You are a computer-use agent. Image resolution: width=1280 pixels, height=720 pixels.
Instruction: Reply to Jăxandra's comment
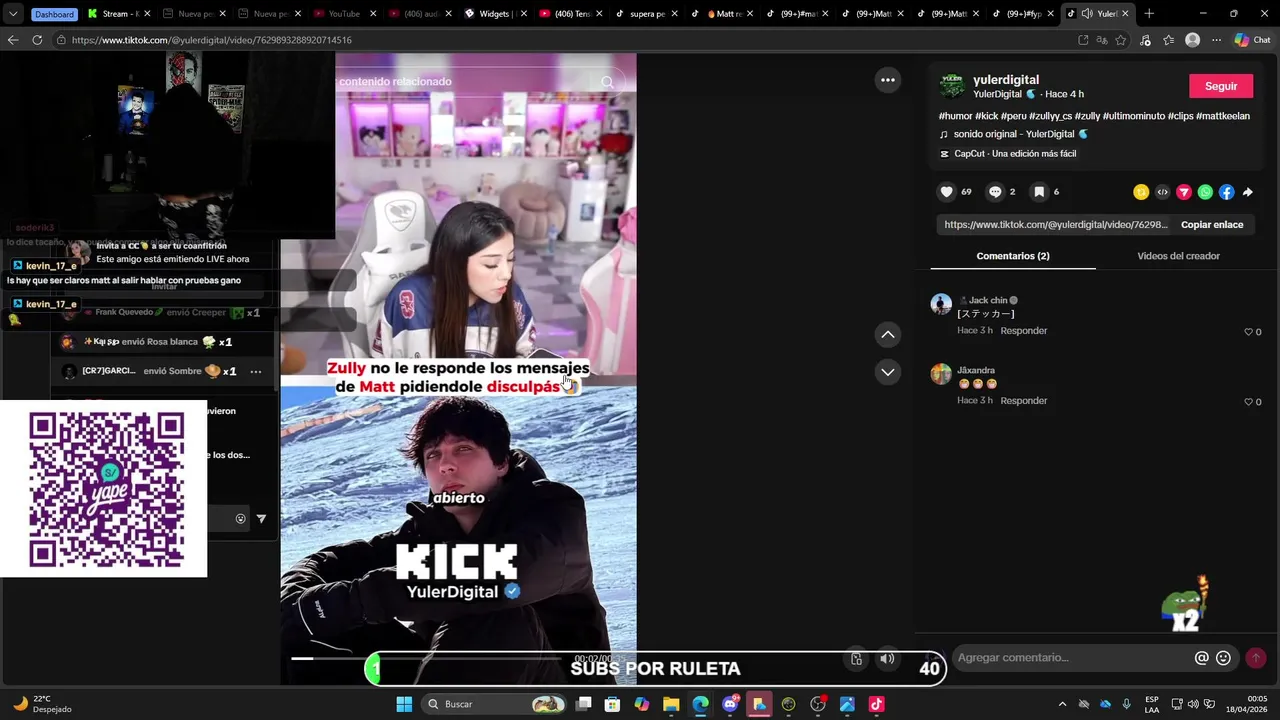coord(1024,401)
